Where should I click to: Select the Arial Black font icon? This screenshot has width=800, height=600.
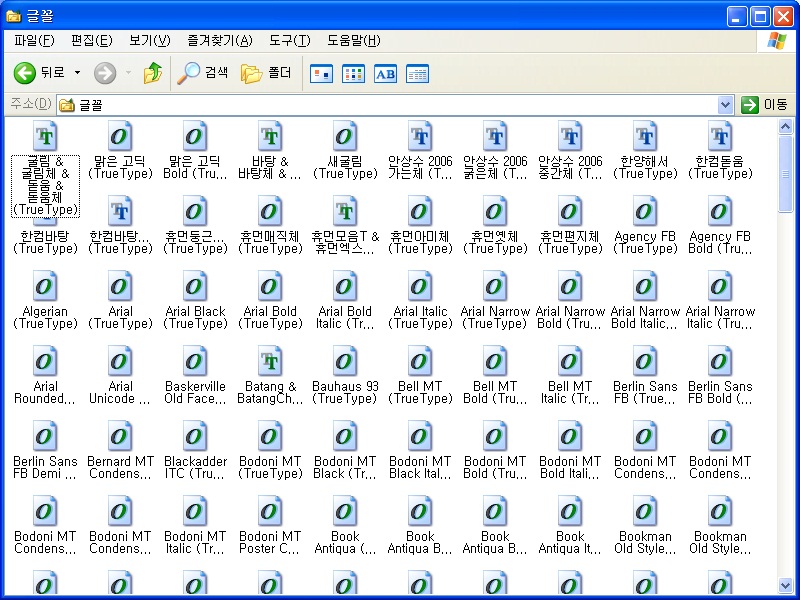pyautogui.click(x=195, y=286)
